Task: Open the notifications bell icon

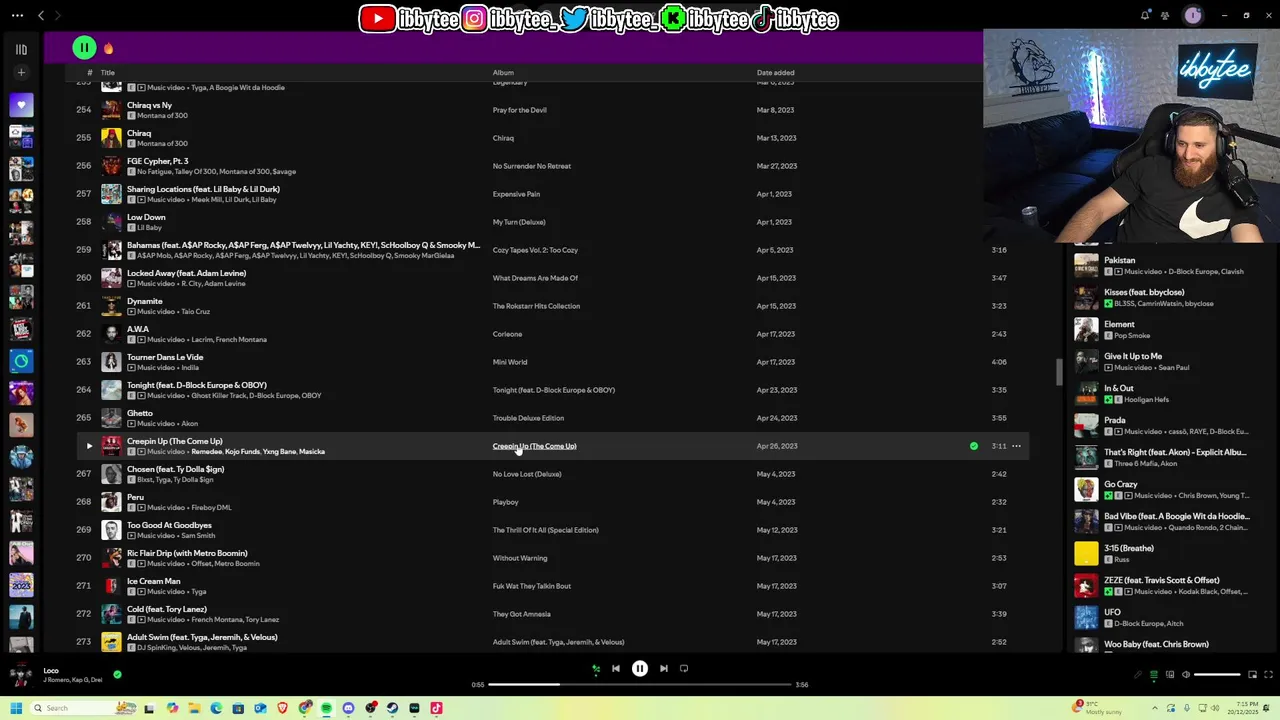Action: click(x=1145, y=15)
